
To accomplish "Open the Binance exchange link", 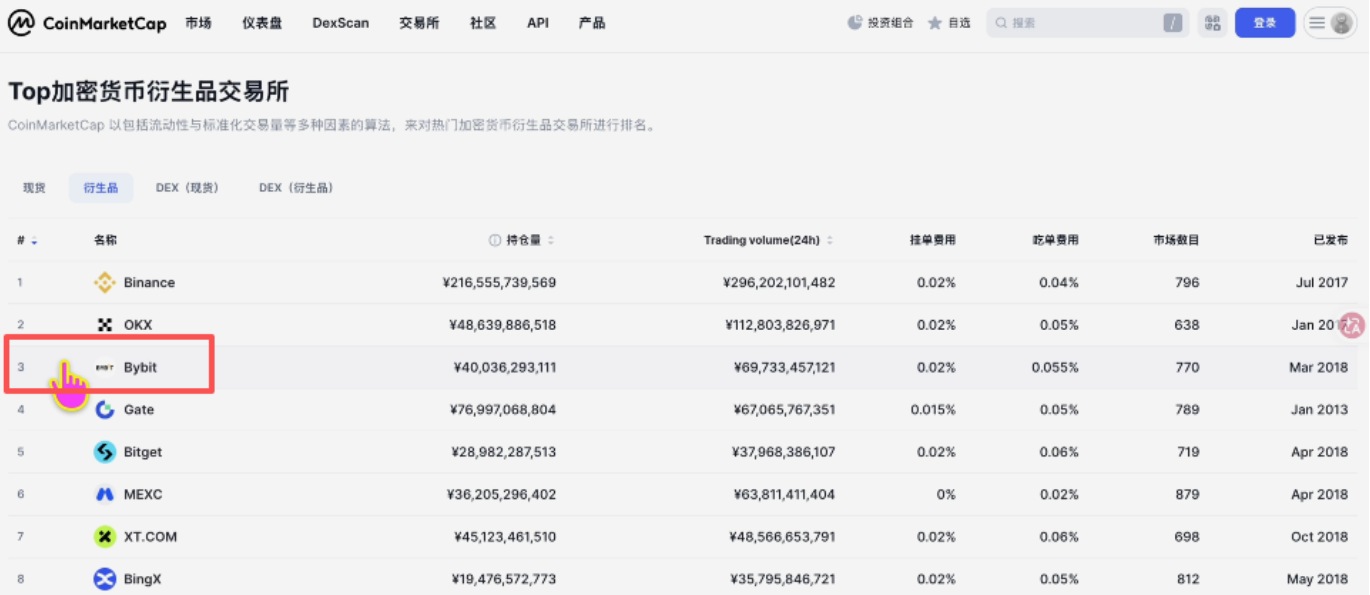I will pyautogui.click(x=149, y=283).
